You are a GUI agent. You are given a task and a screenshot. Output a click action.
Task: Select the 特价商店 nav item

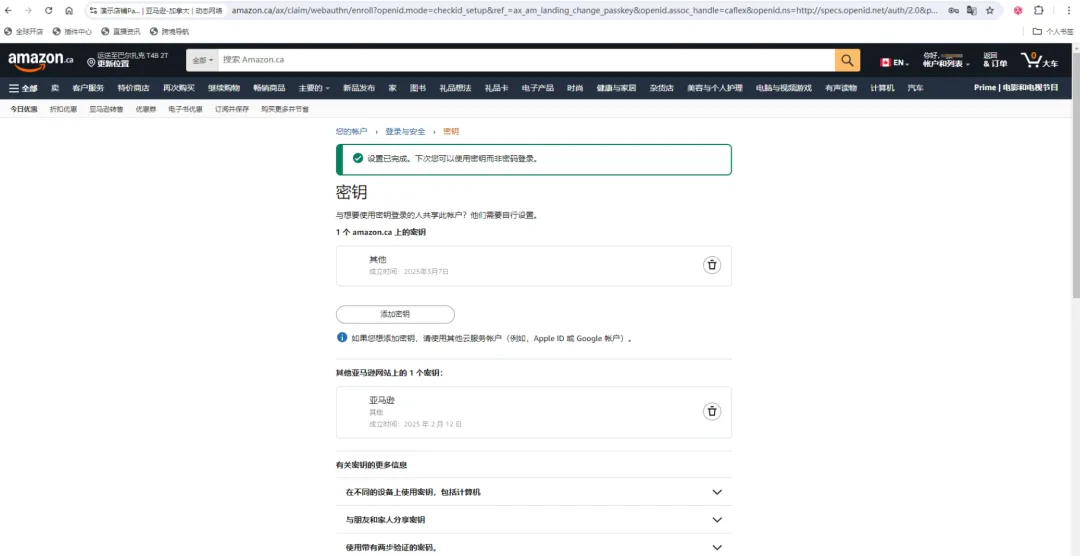click(133, 88)
